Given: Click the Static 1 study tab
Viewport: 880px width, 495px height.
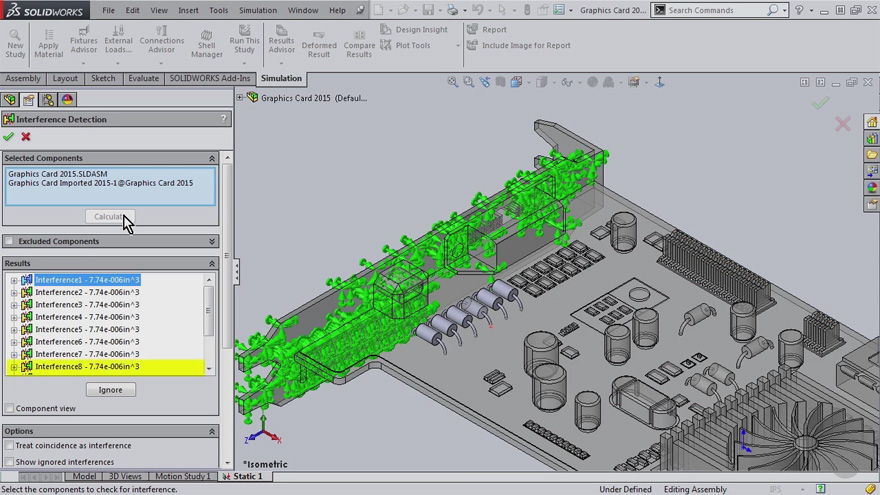Looking at the screenshot, I should (x=242, y=476).
